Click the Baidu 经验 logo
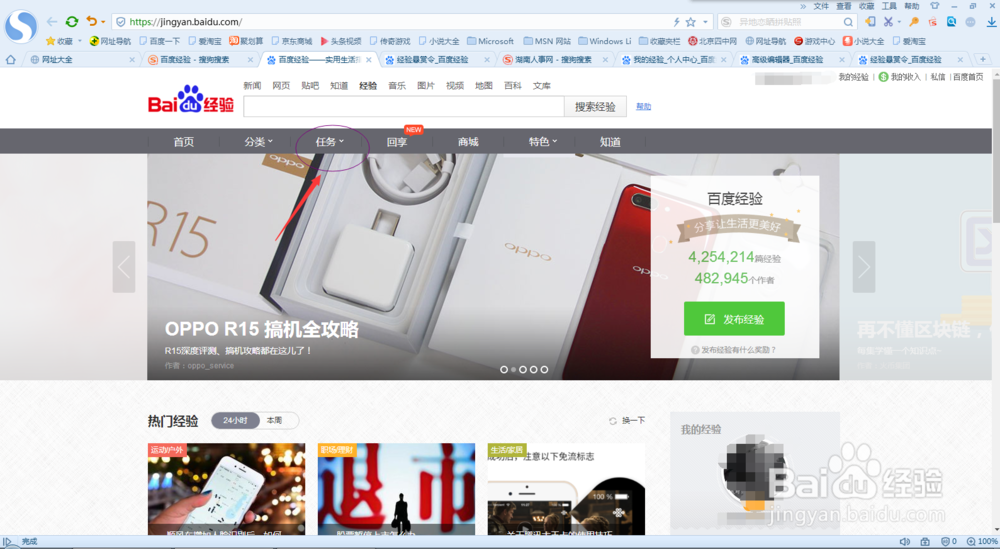1000x549 pixels. pyautogui.click(x=191, y=99)
